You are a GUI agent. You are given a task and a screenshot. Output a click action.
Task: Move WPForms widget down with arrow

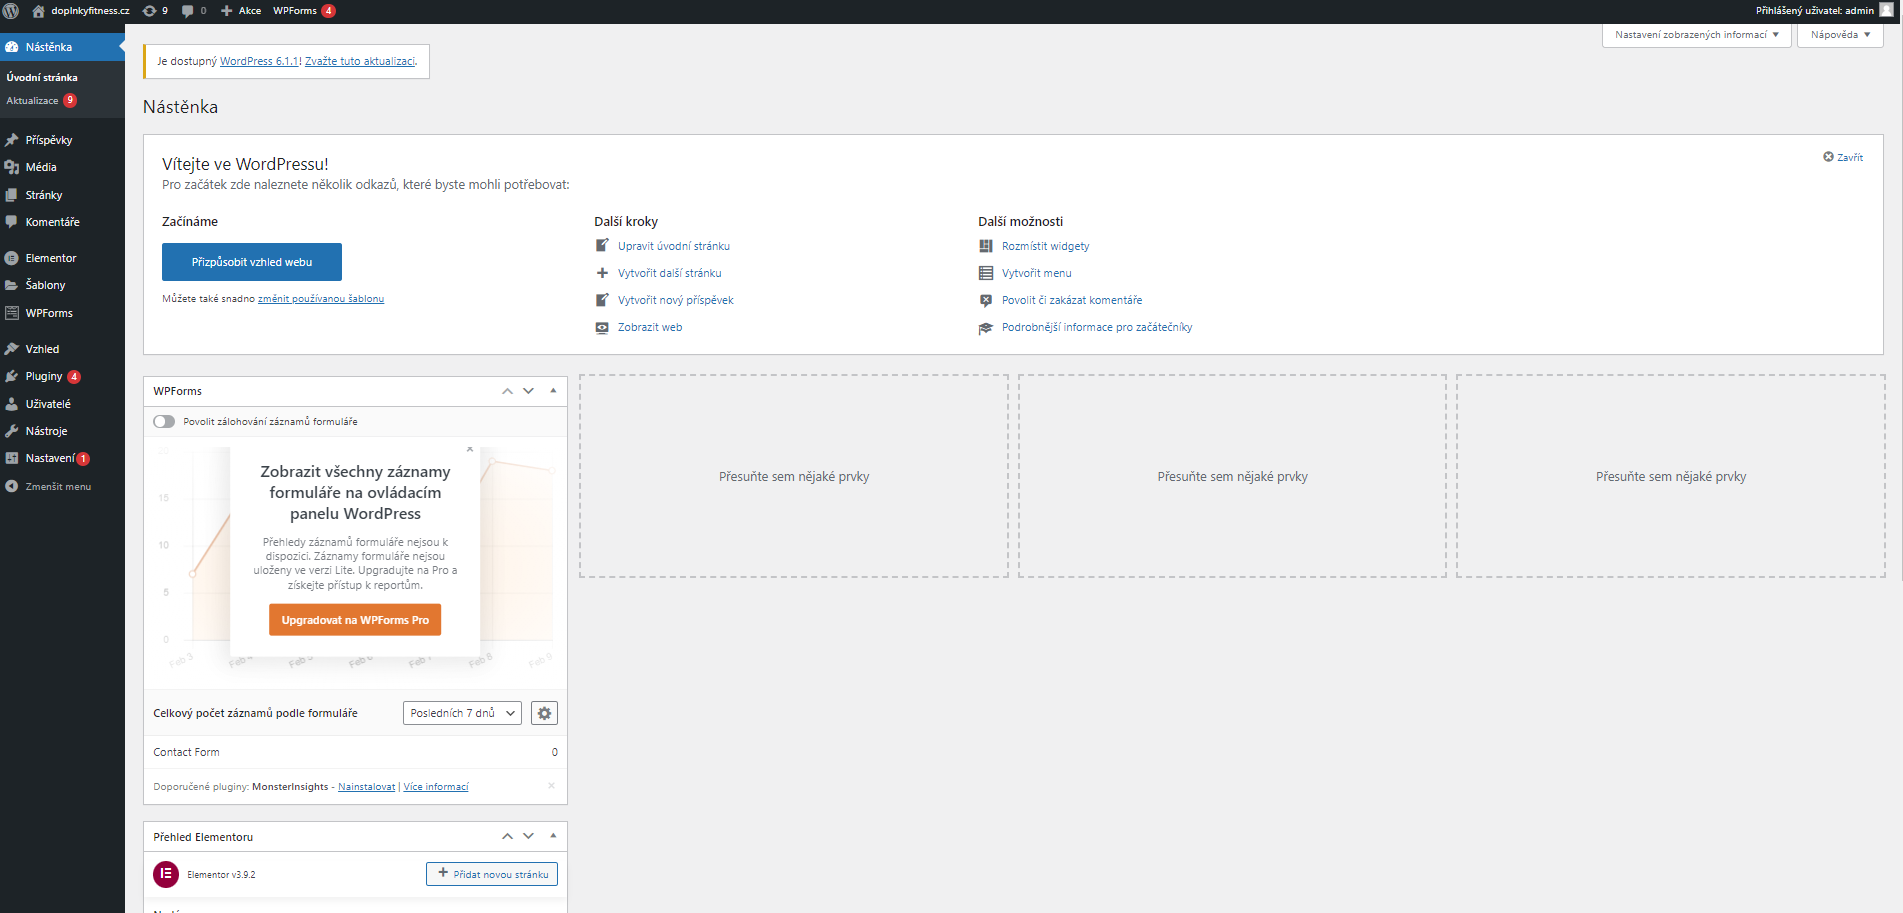[528, 391]
